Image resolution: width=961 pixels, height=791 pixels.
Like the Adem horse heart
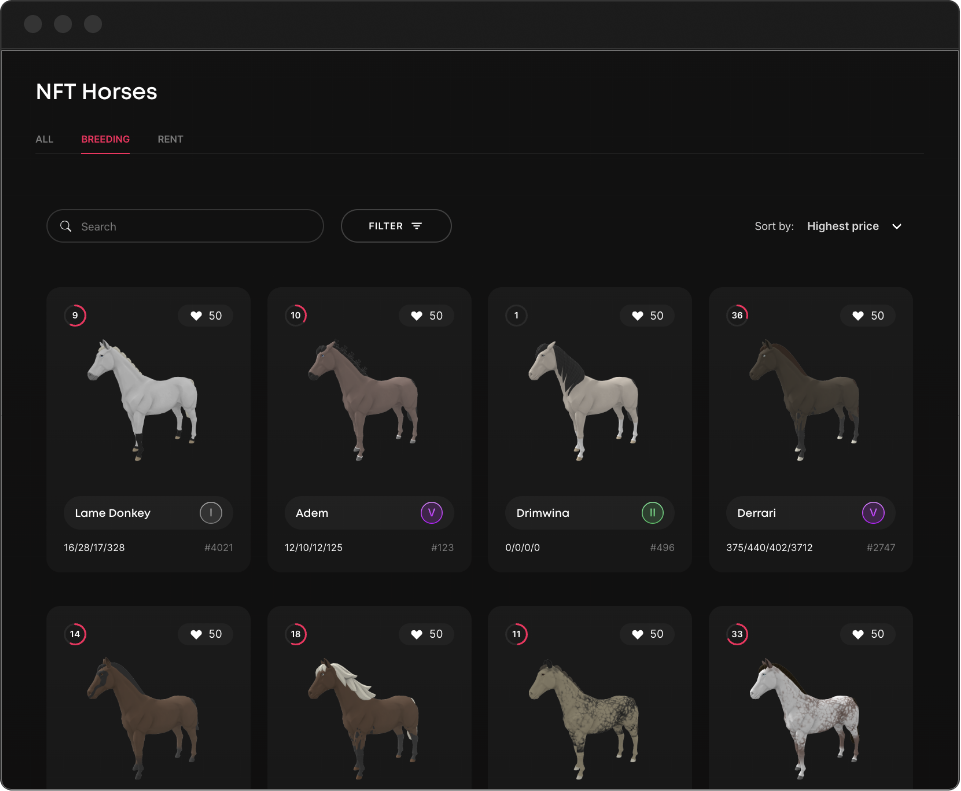click(x=417, y=316)
